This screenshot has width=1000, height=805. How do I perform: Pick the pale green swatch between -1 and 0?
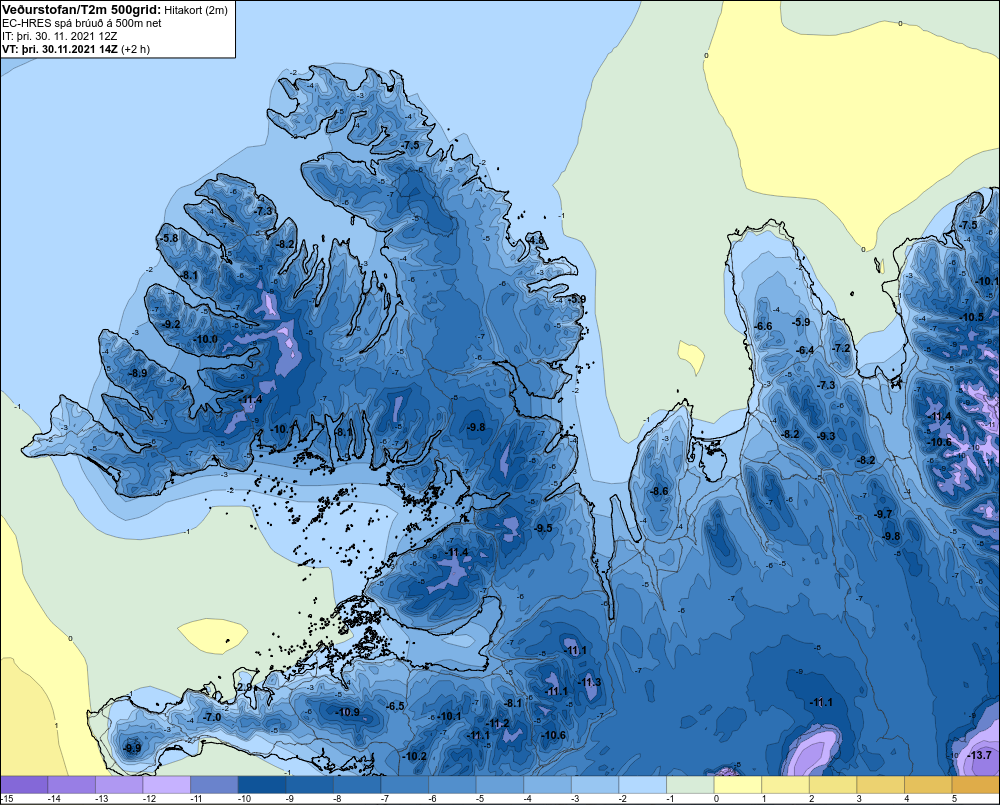click(x=690, y=785)
